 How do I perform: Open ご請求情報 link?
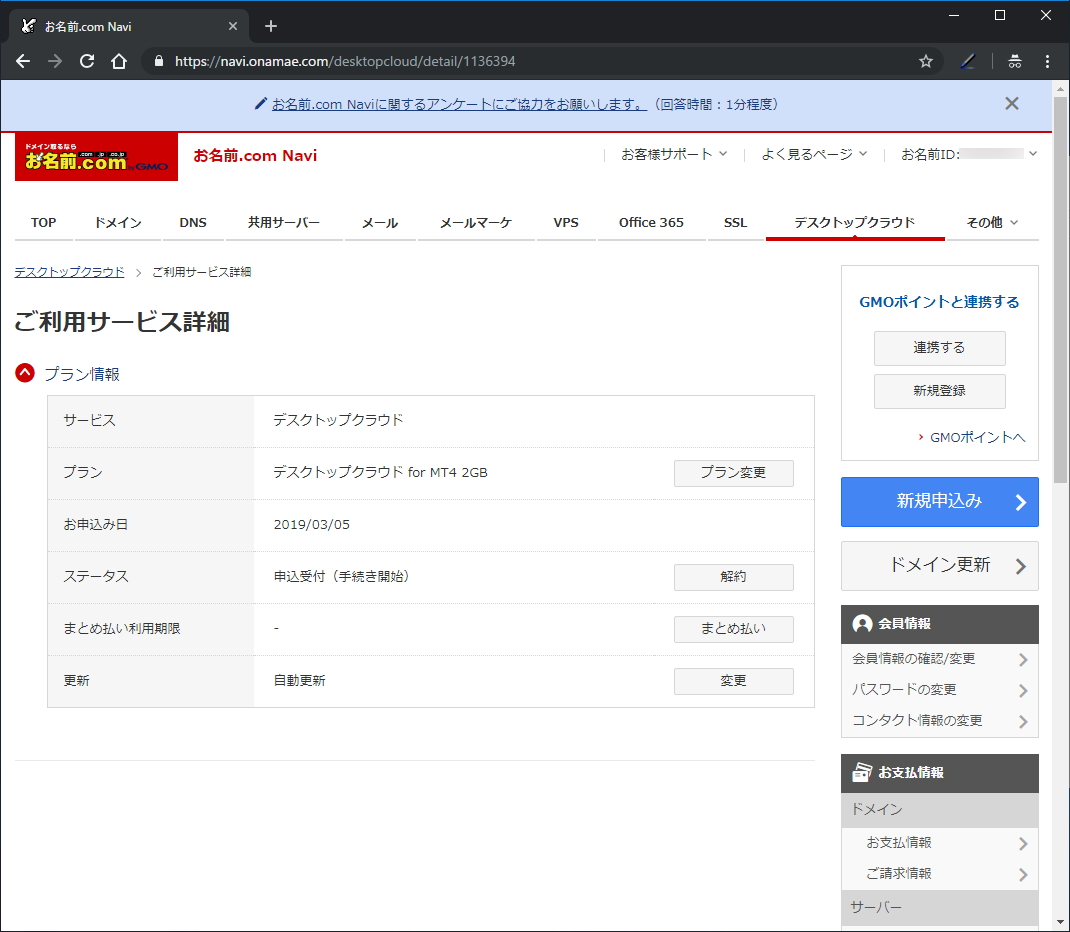click(x=940, y=874)
